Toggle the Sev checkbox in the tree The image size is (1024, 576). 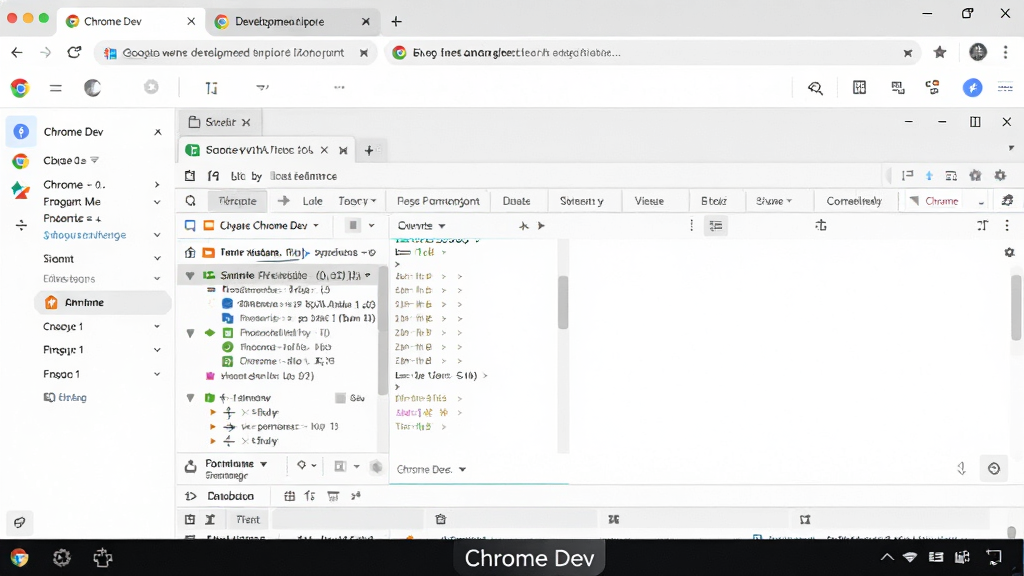tap(340, 398)
